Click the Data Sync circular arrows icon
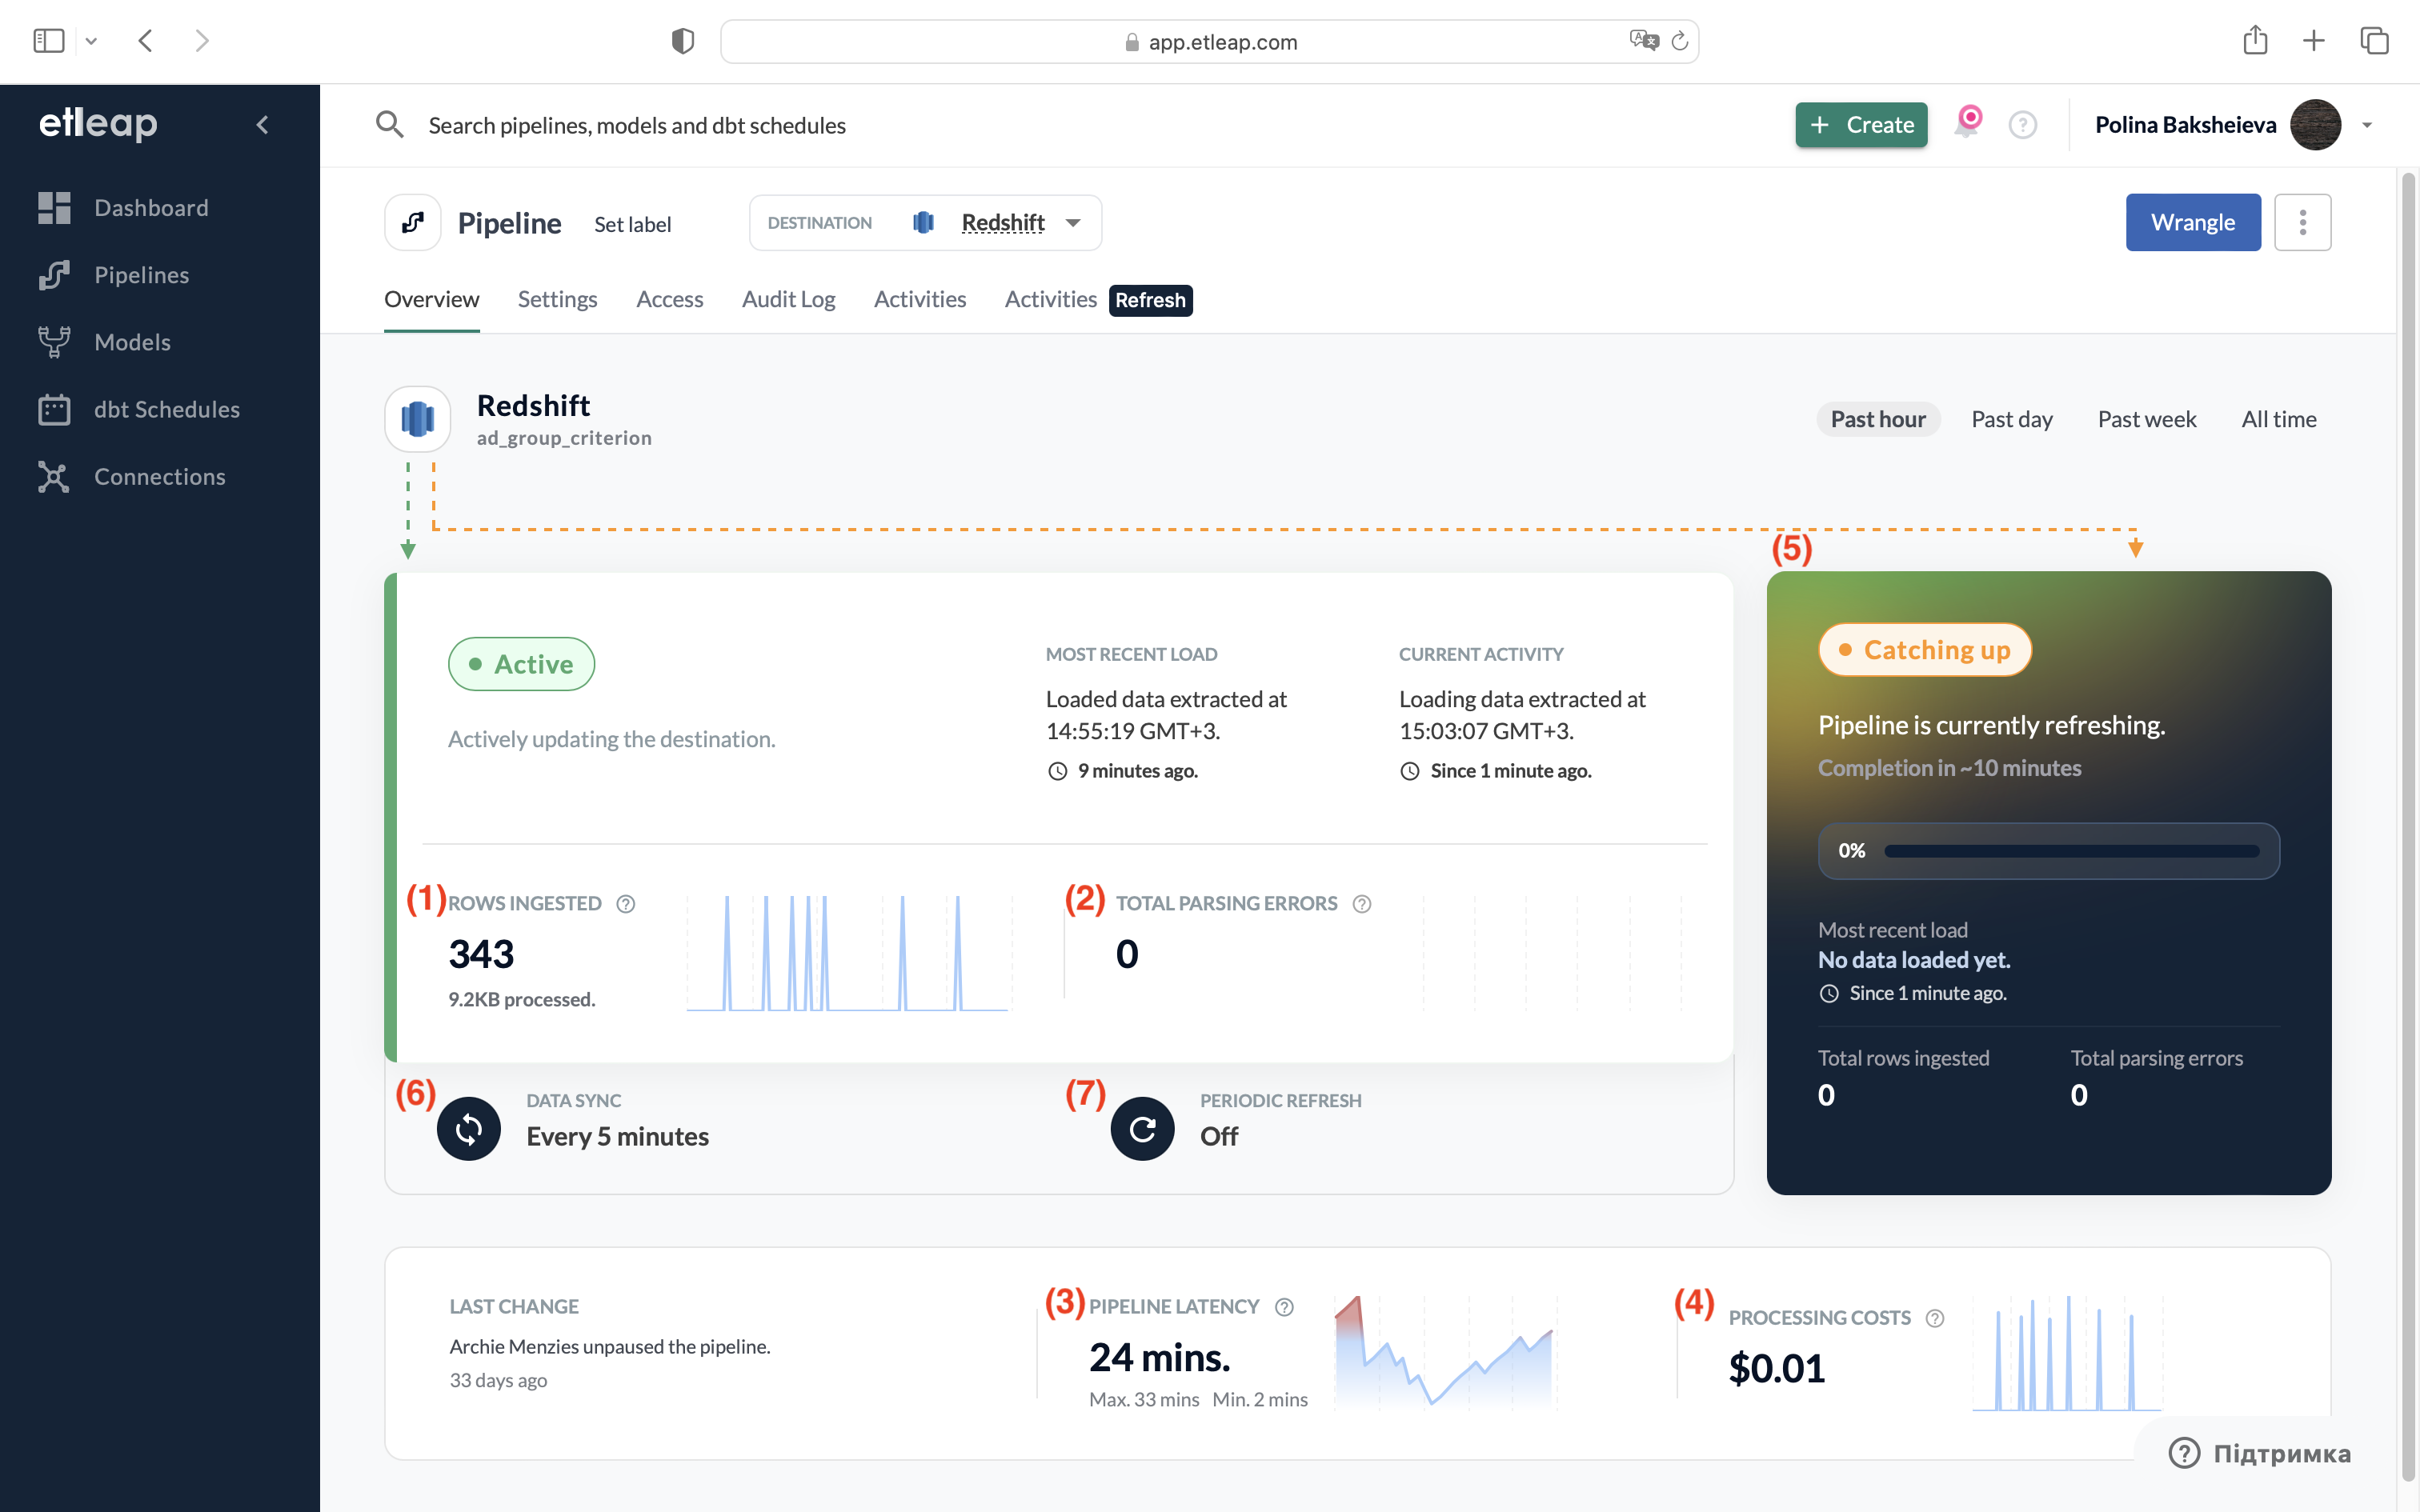 tap(468, 1129)
